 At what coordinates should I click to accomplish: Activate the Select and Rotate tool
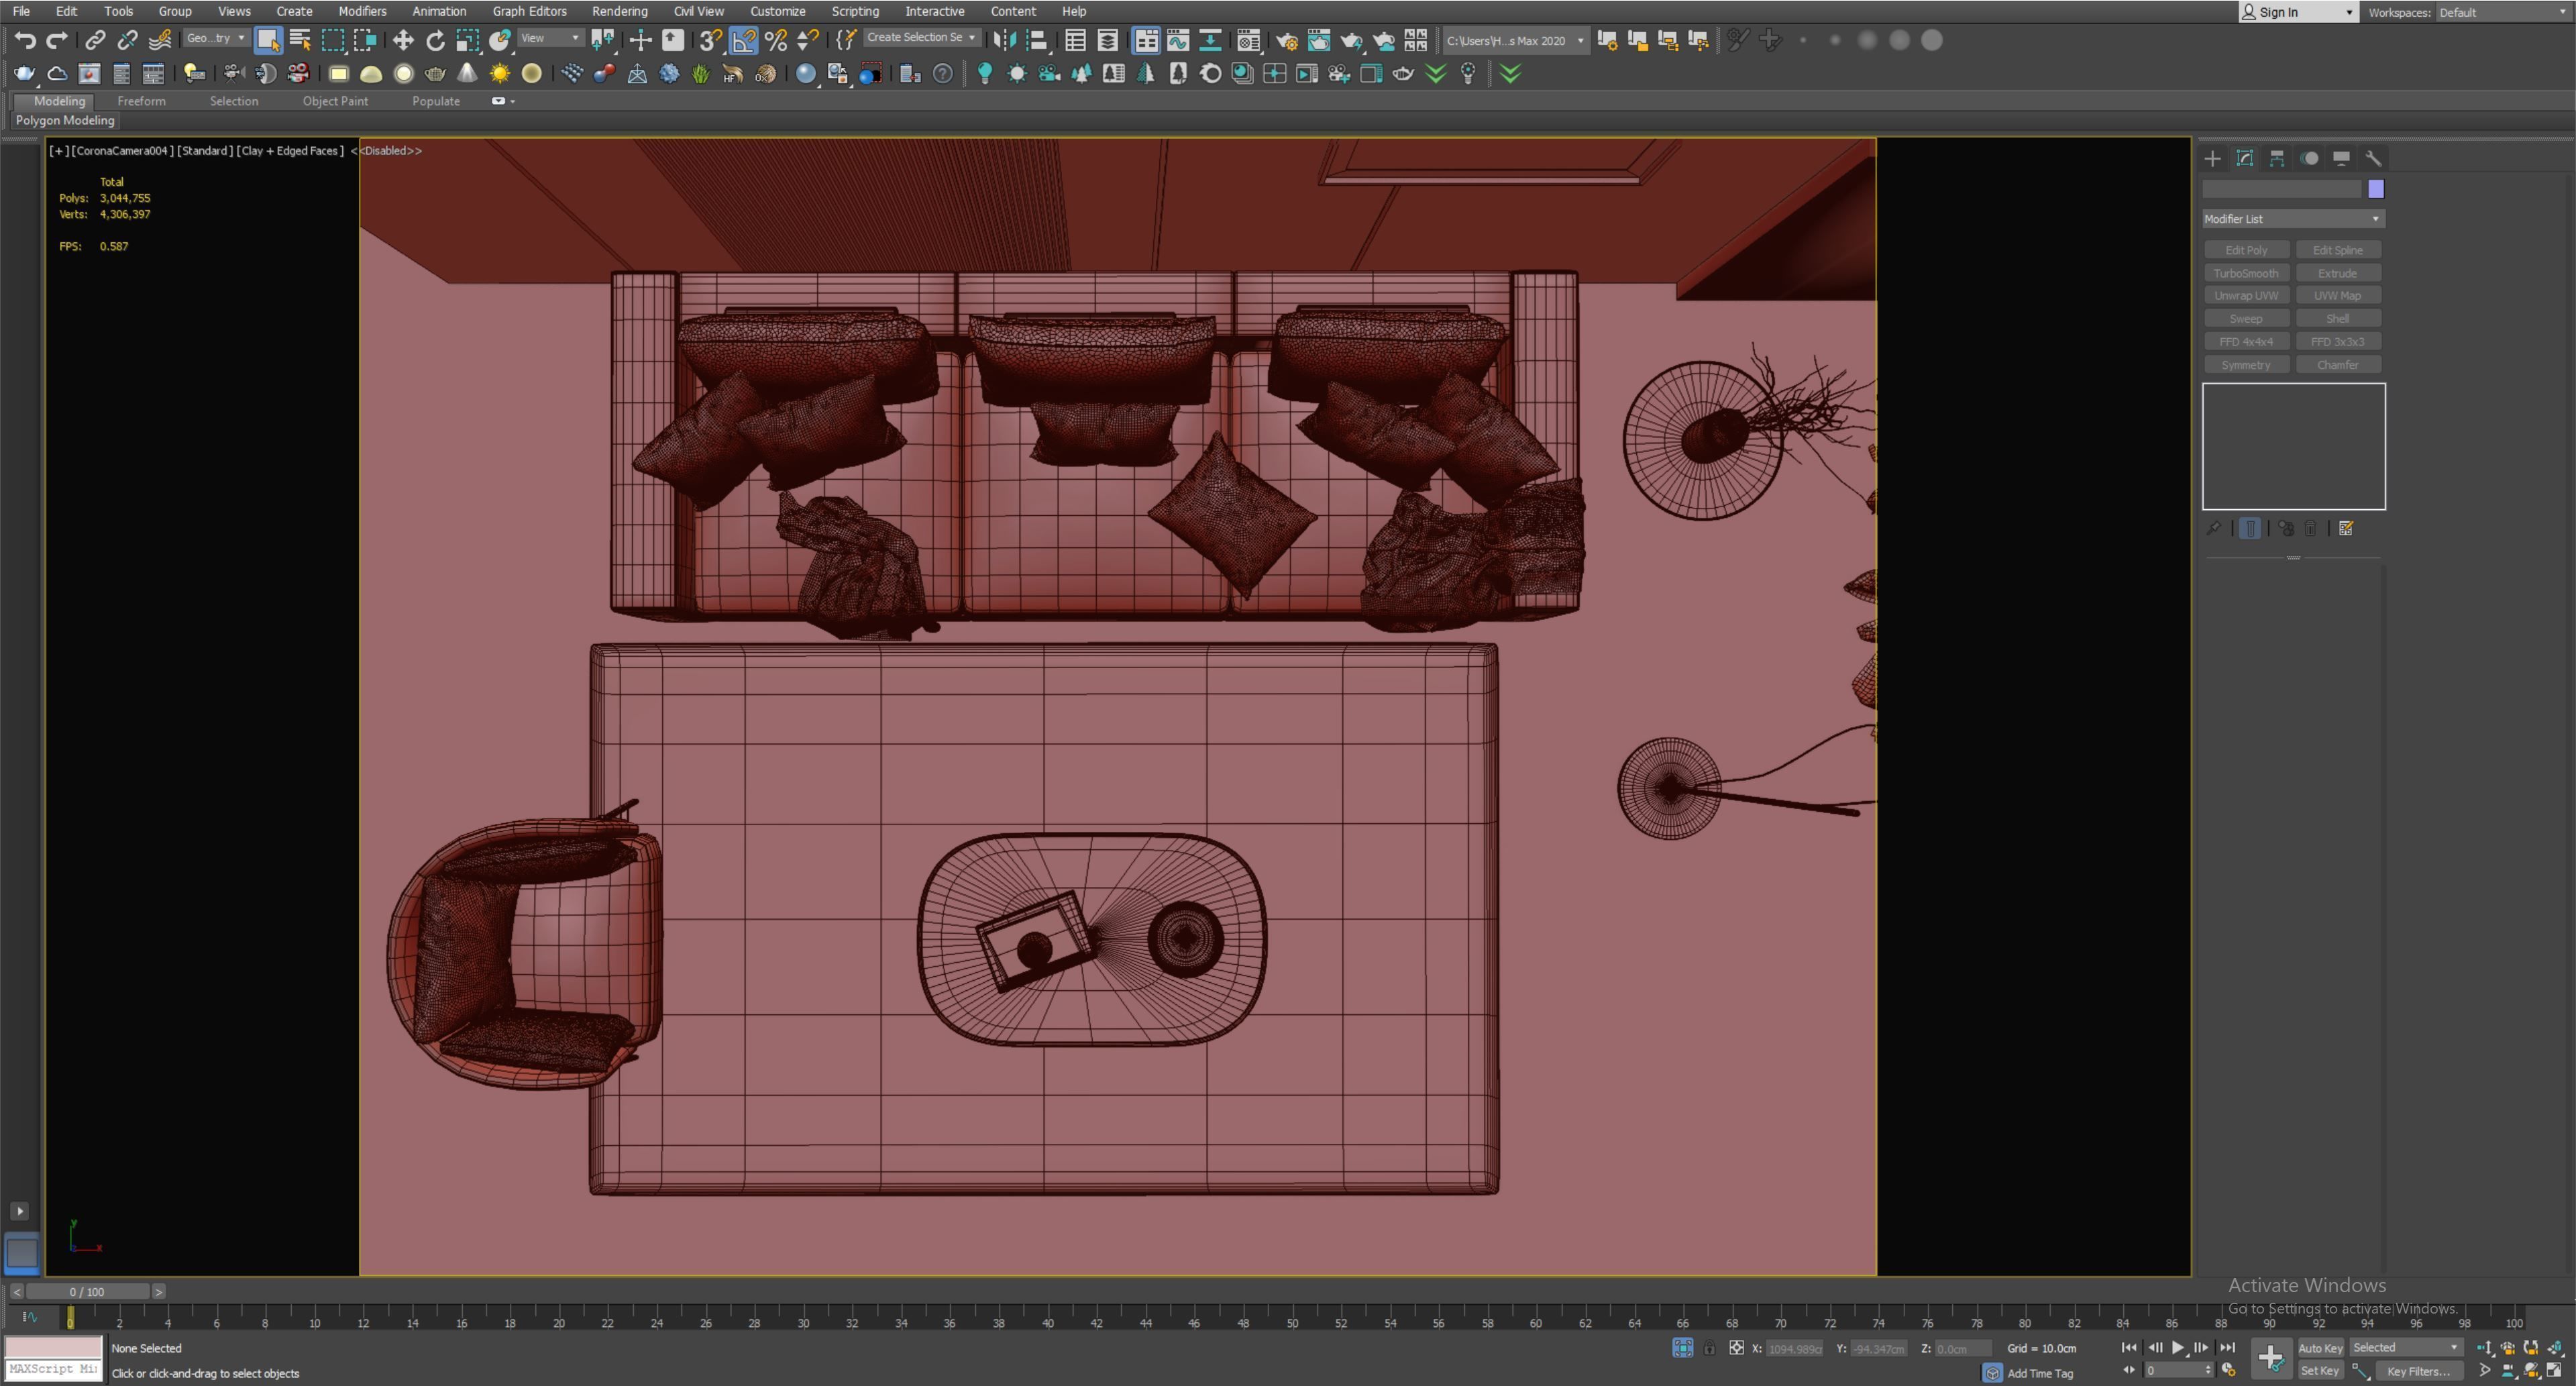pos(435,40)
